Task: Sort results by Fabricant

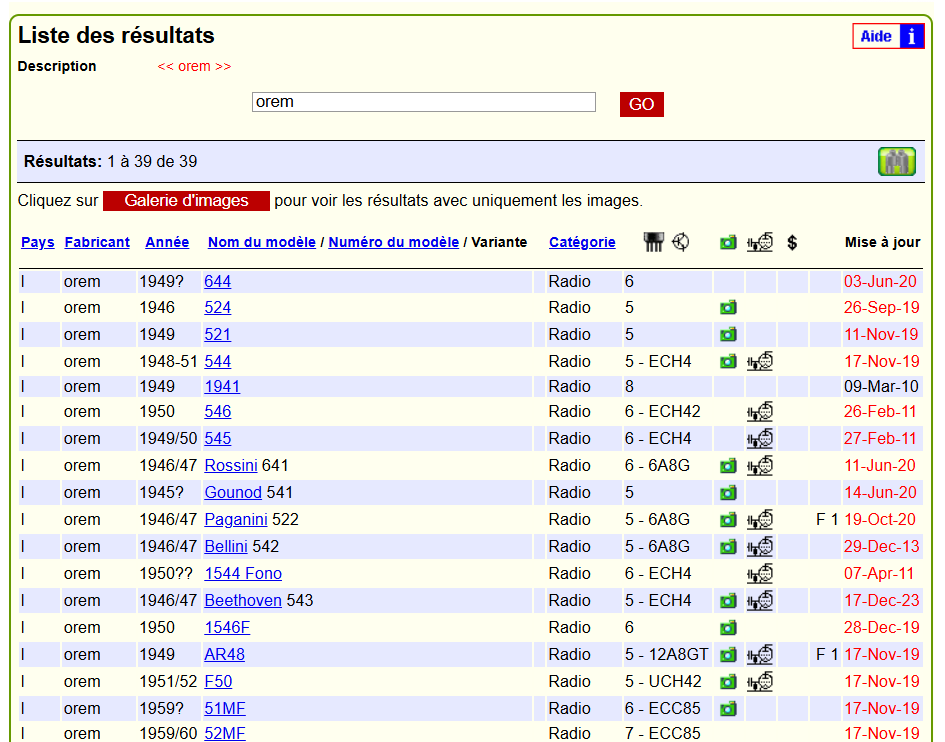Action: pyautogui.click(x=97, y=242)
